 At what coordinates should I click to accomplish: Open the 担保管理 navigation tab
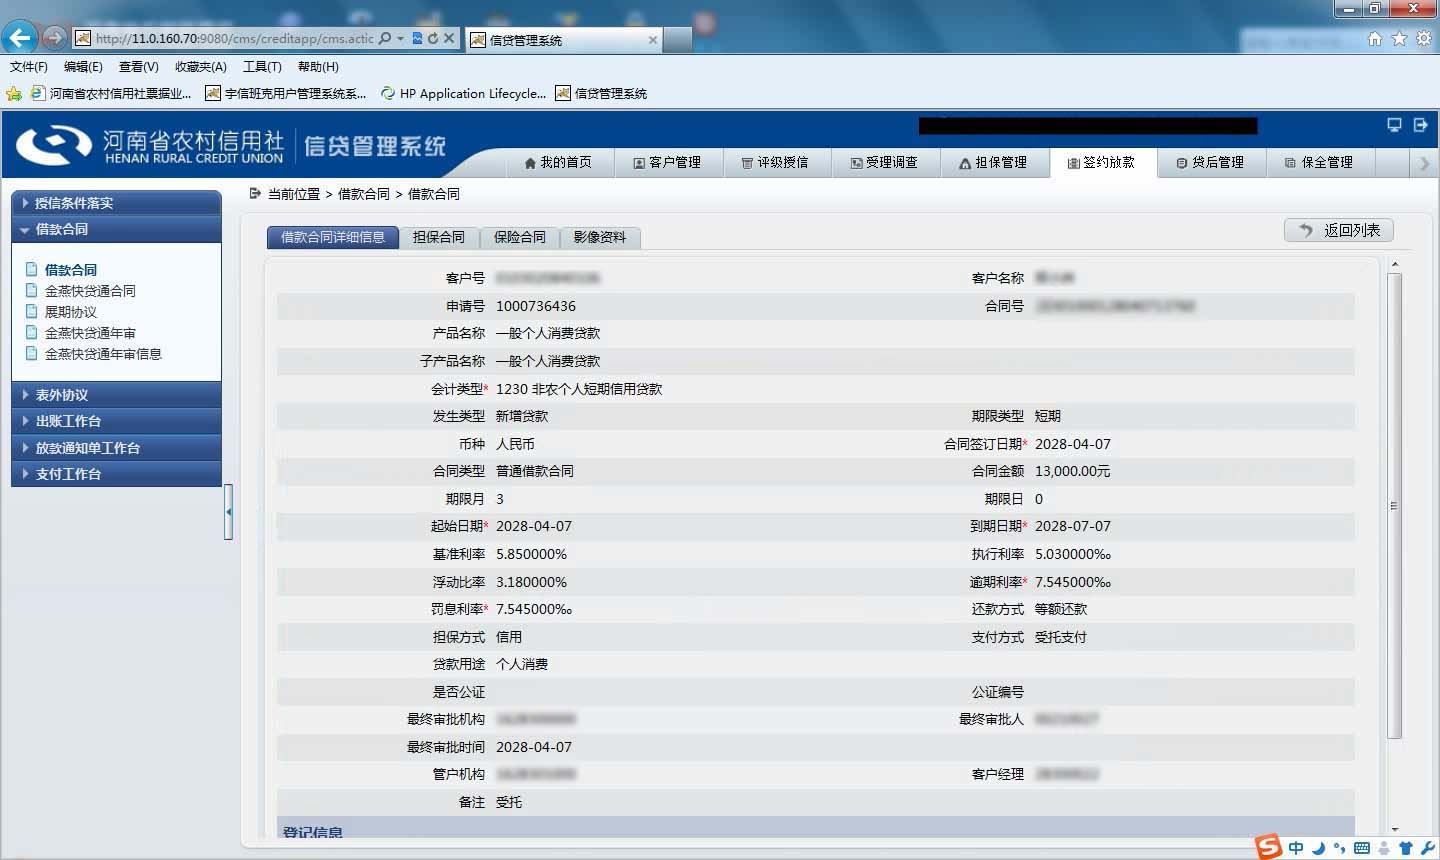coord(995,162)
